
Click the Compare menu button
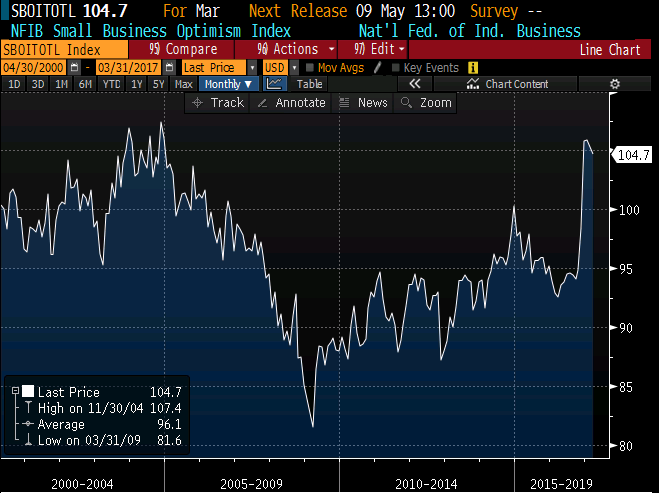pos(182,49)
